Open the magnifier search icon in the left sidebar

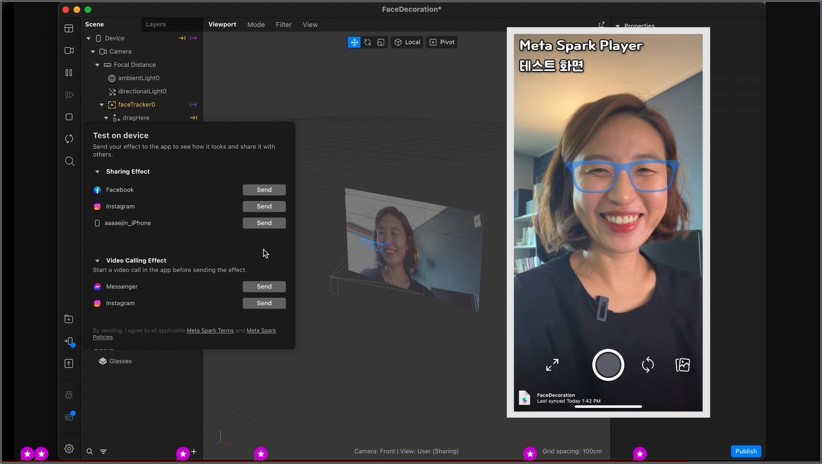click(x=69, y=161)
